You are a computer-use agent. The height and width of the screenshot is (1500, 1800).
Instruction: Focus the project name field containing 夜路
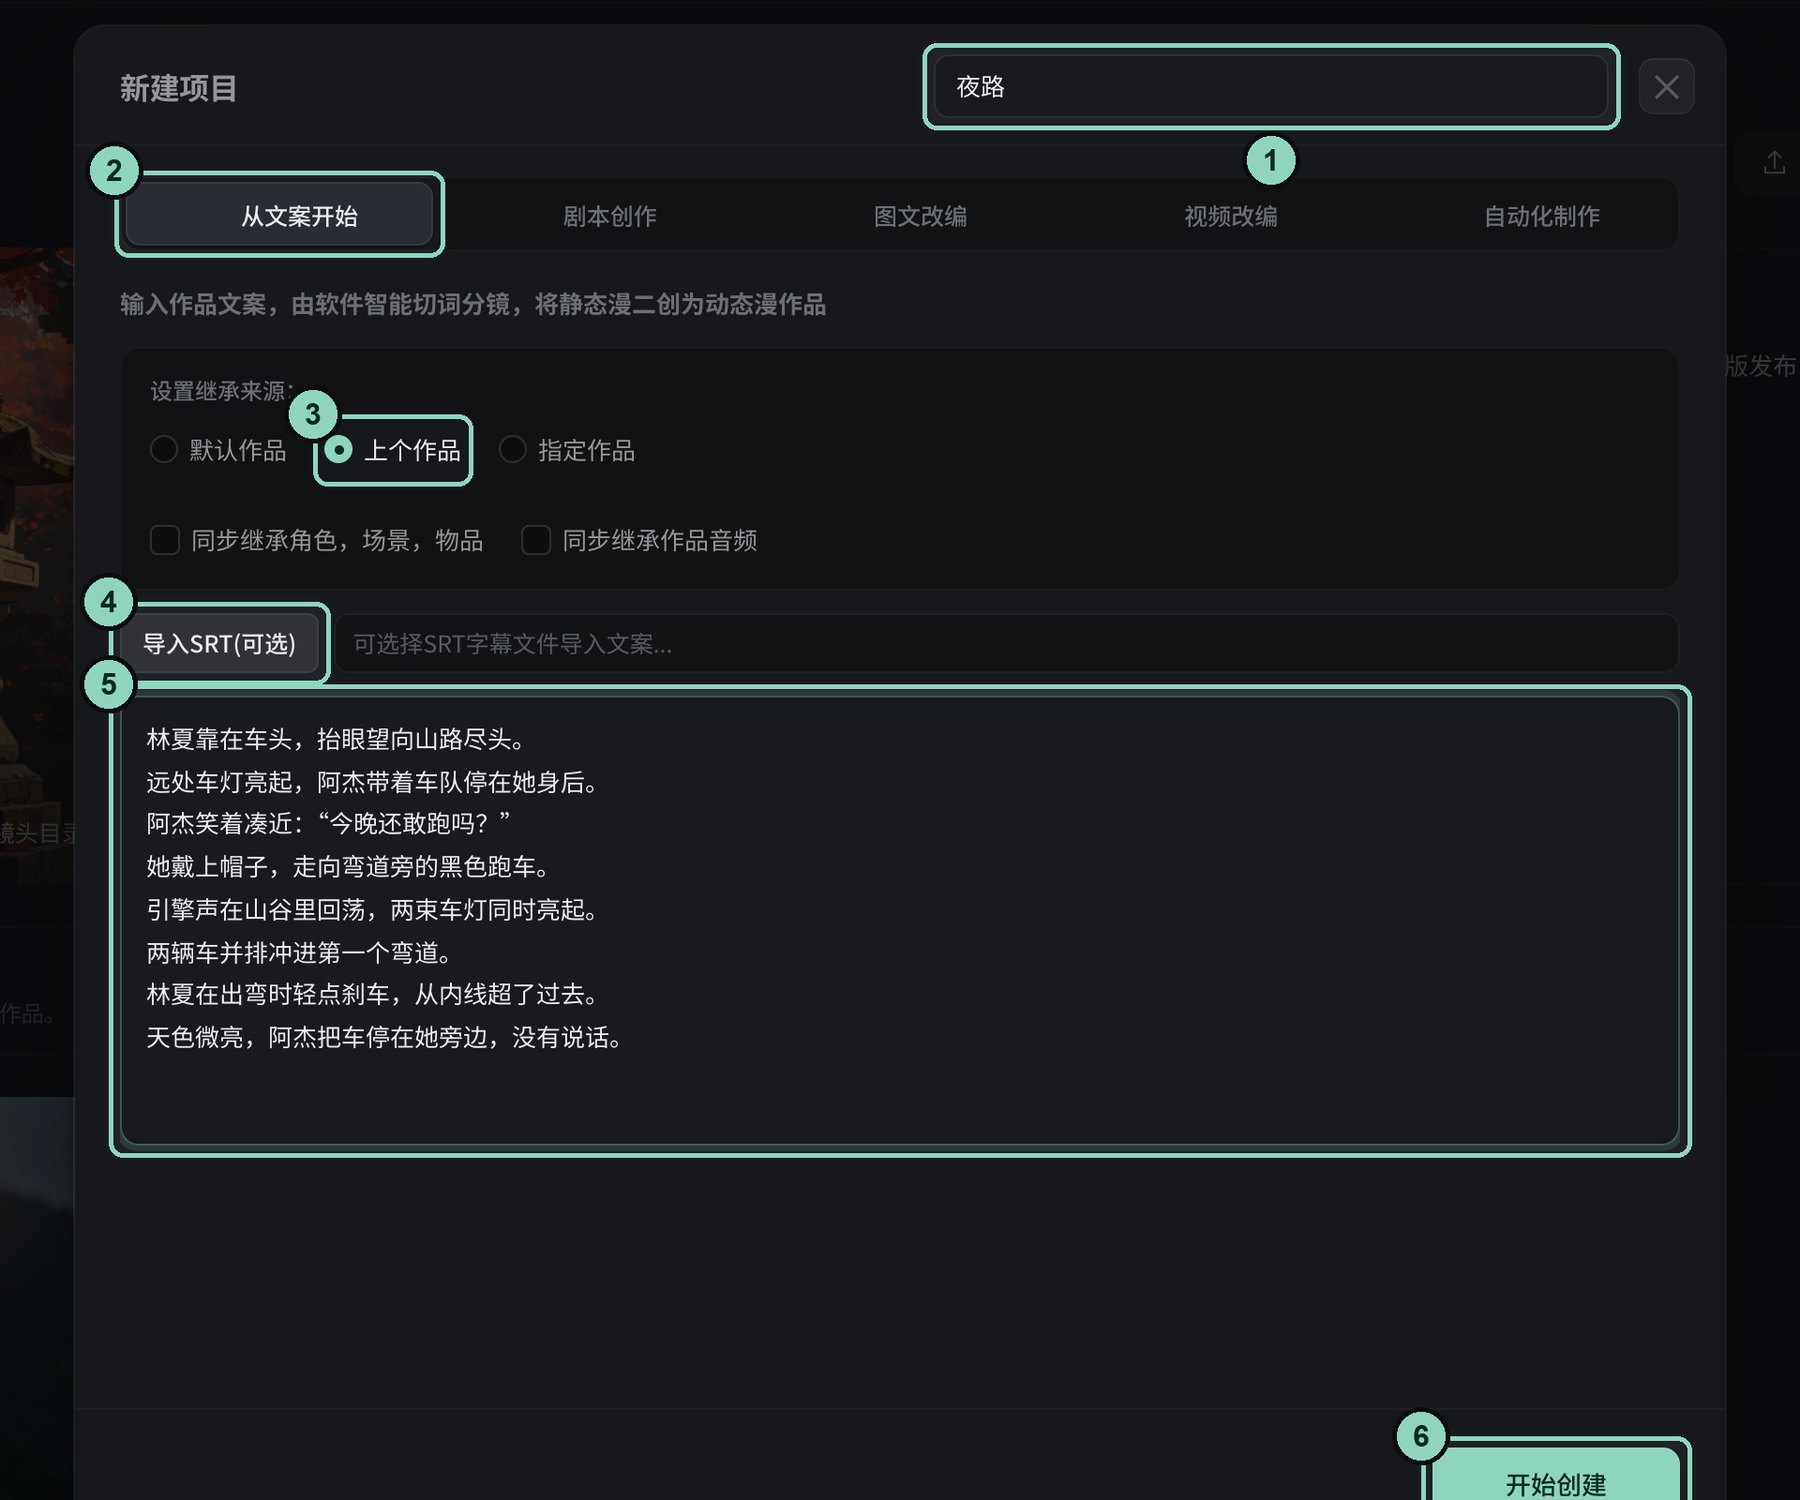(1271, 87)
